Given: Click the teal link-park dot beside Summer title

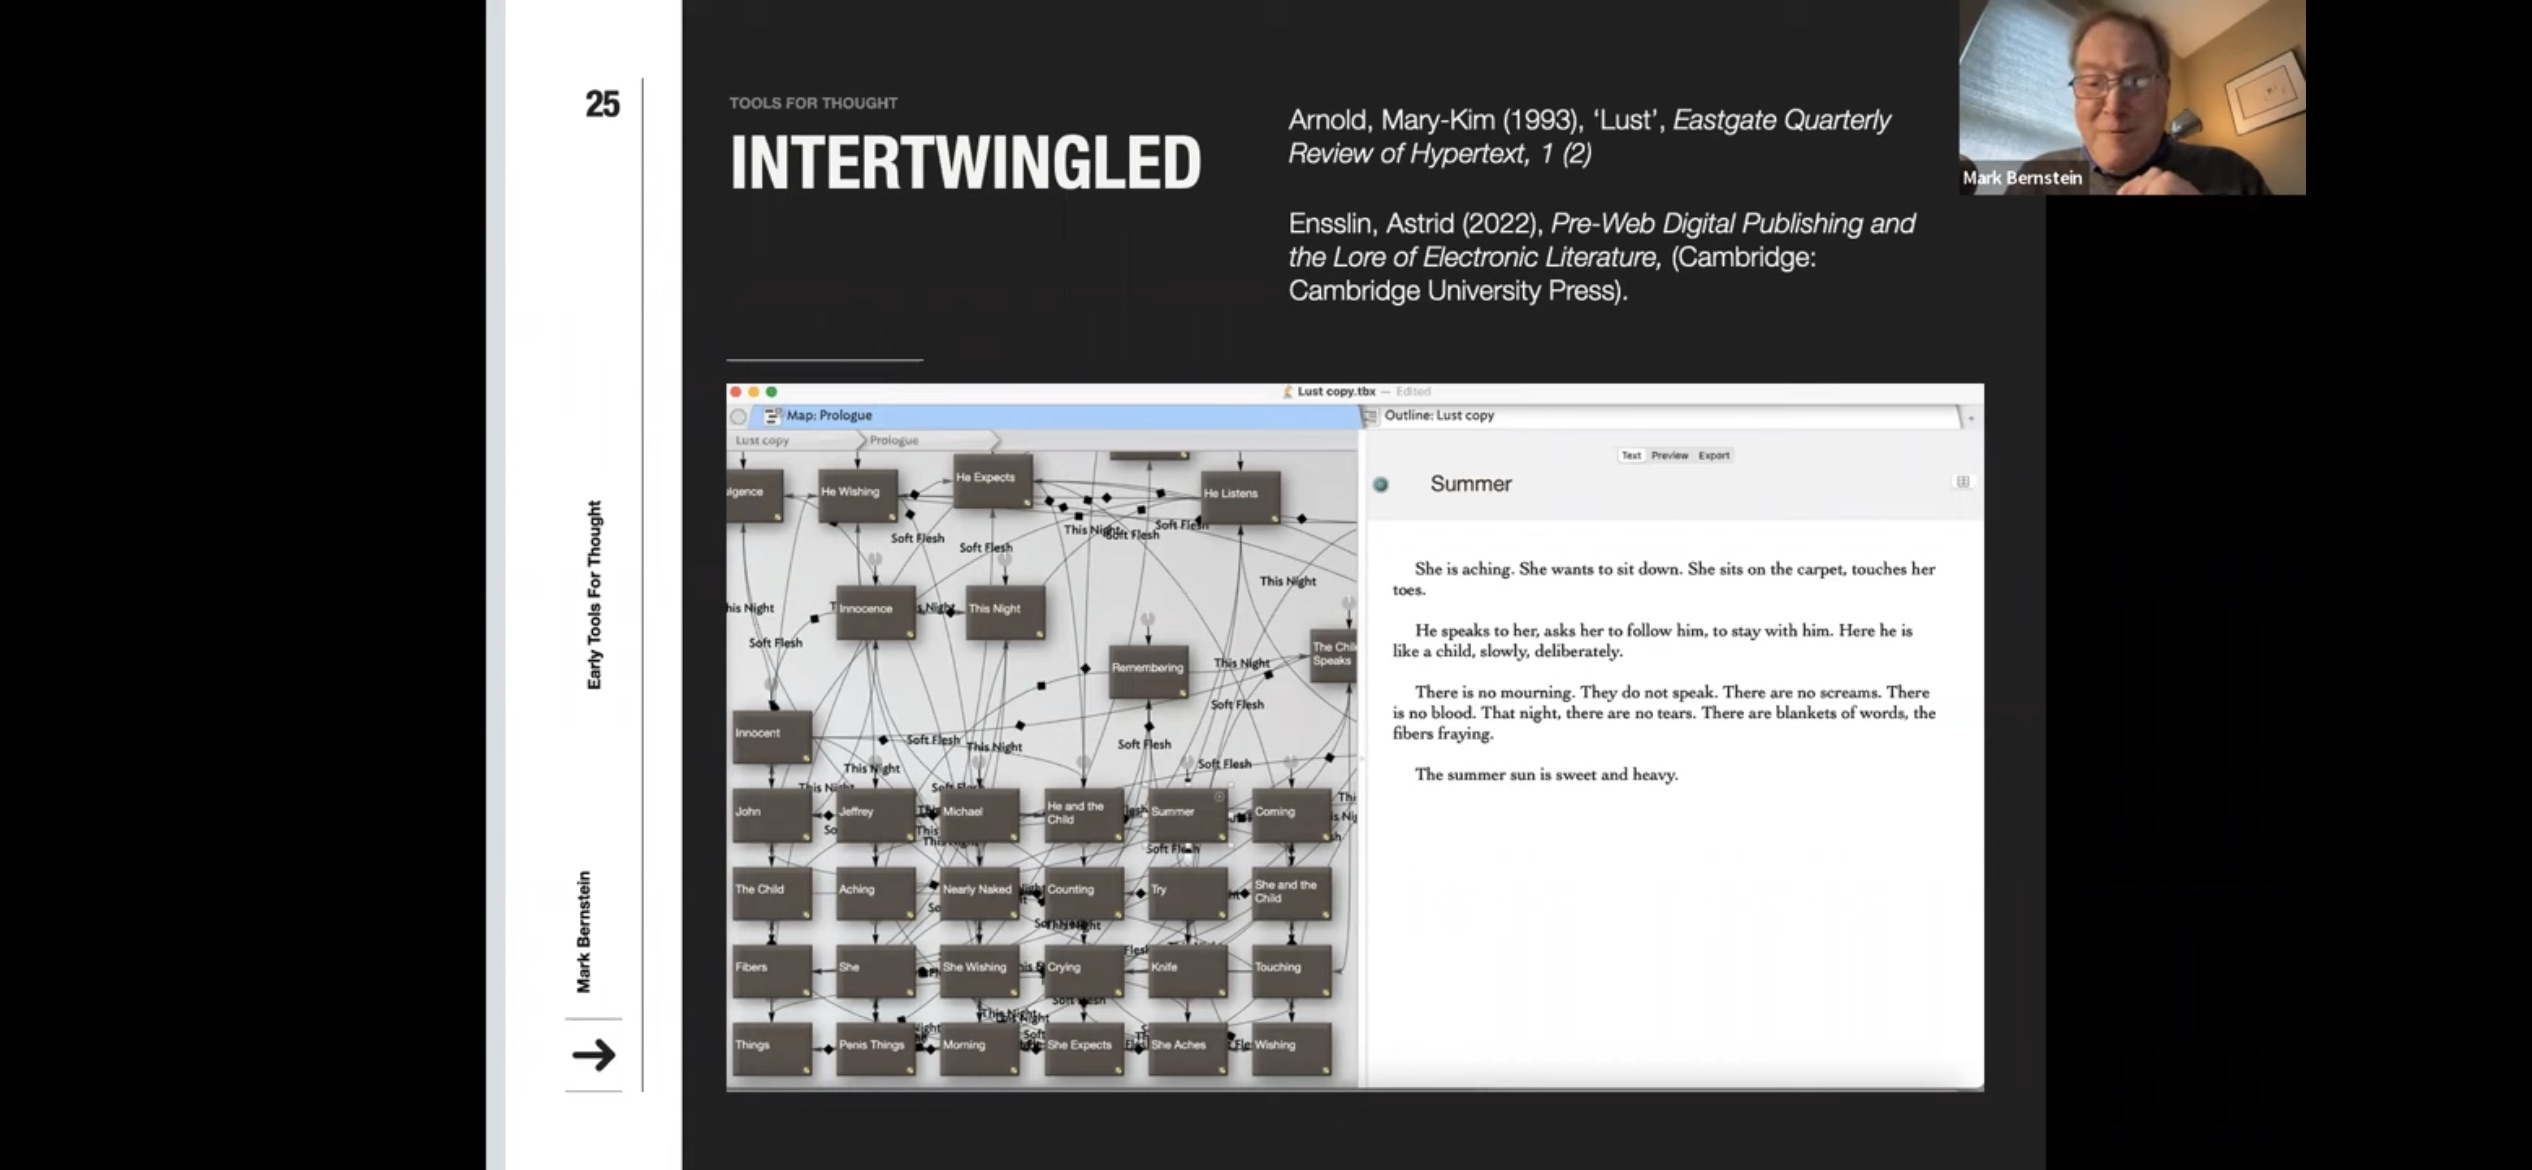Looking at the screenshot, I should point(1381,485).
